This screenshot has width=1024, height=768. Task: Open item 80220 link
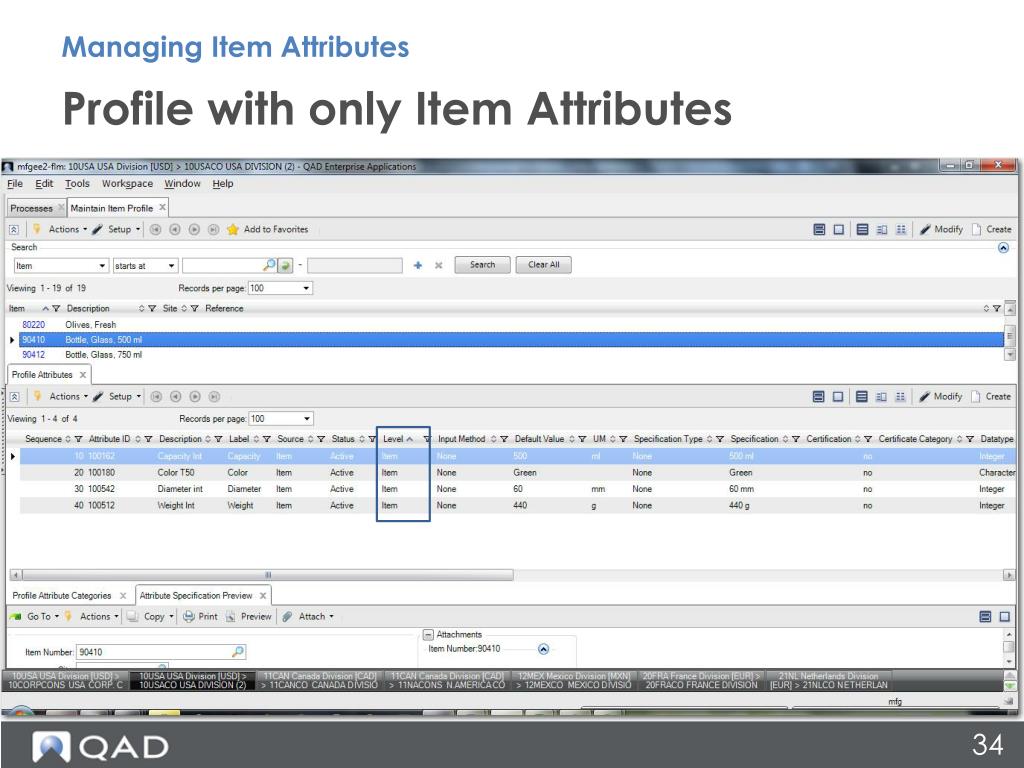click(x=33, y=325)
